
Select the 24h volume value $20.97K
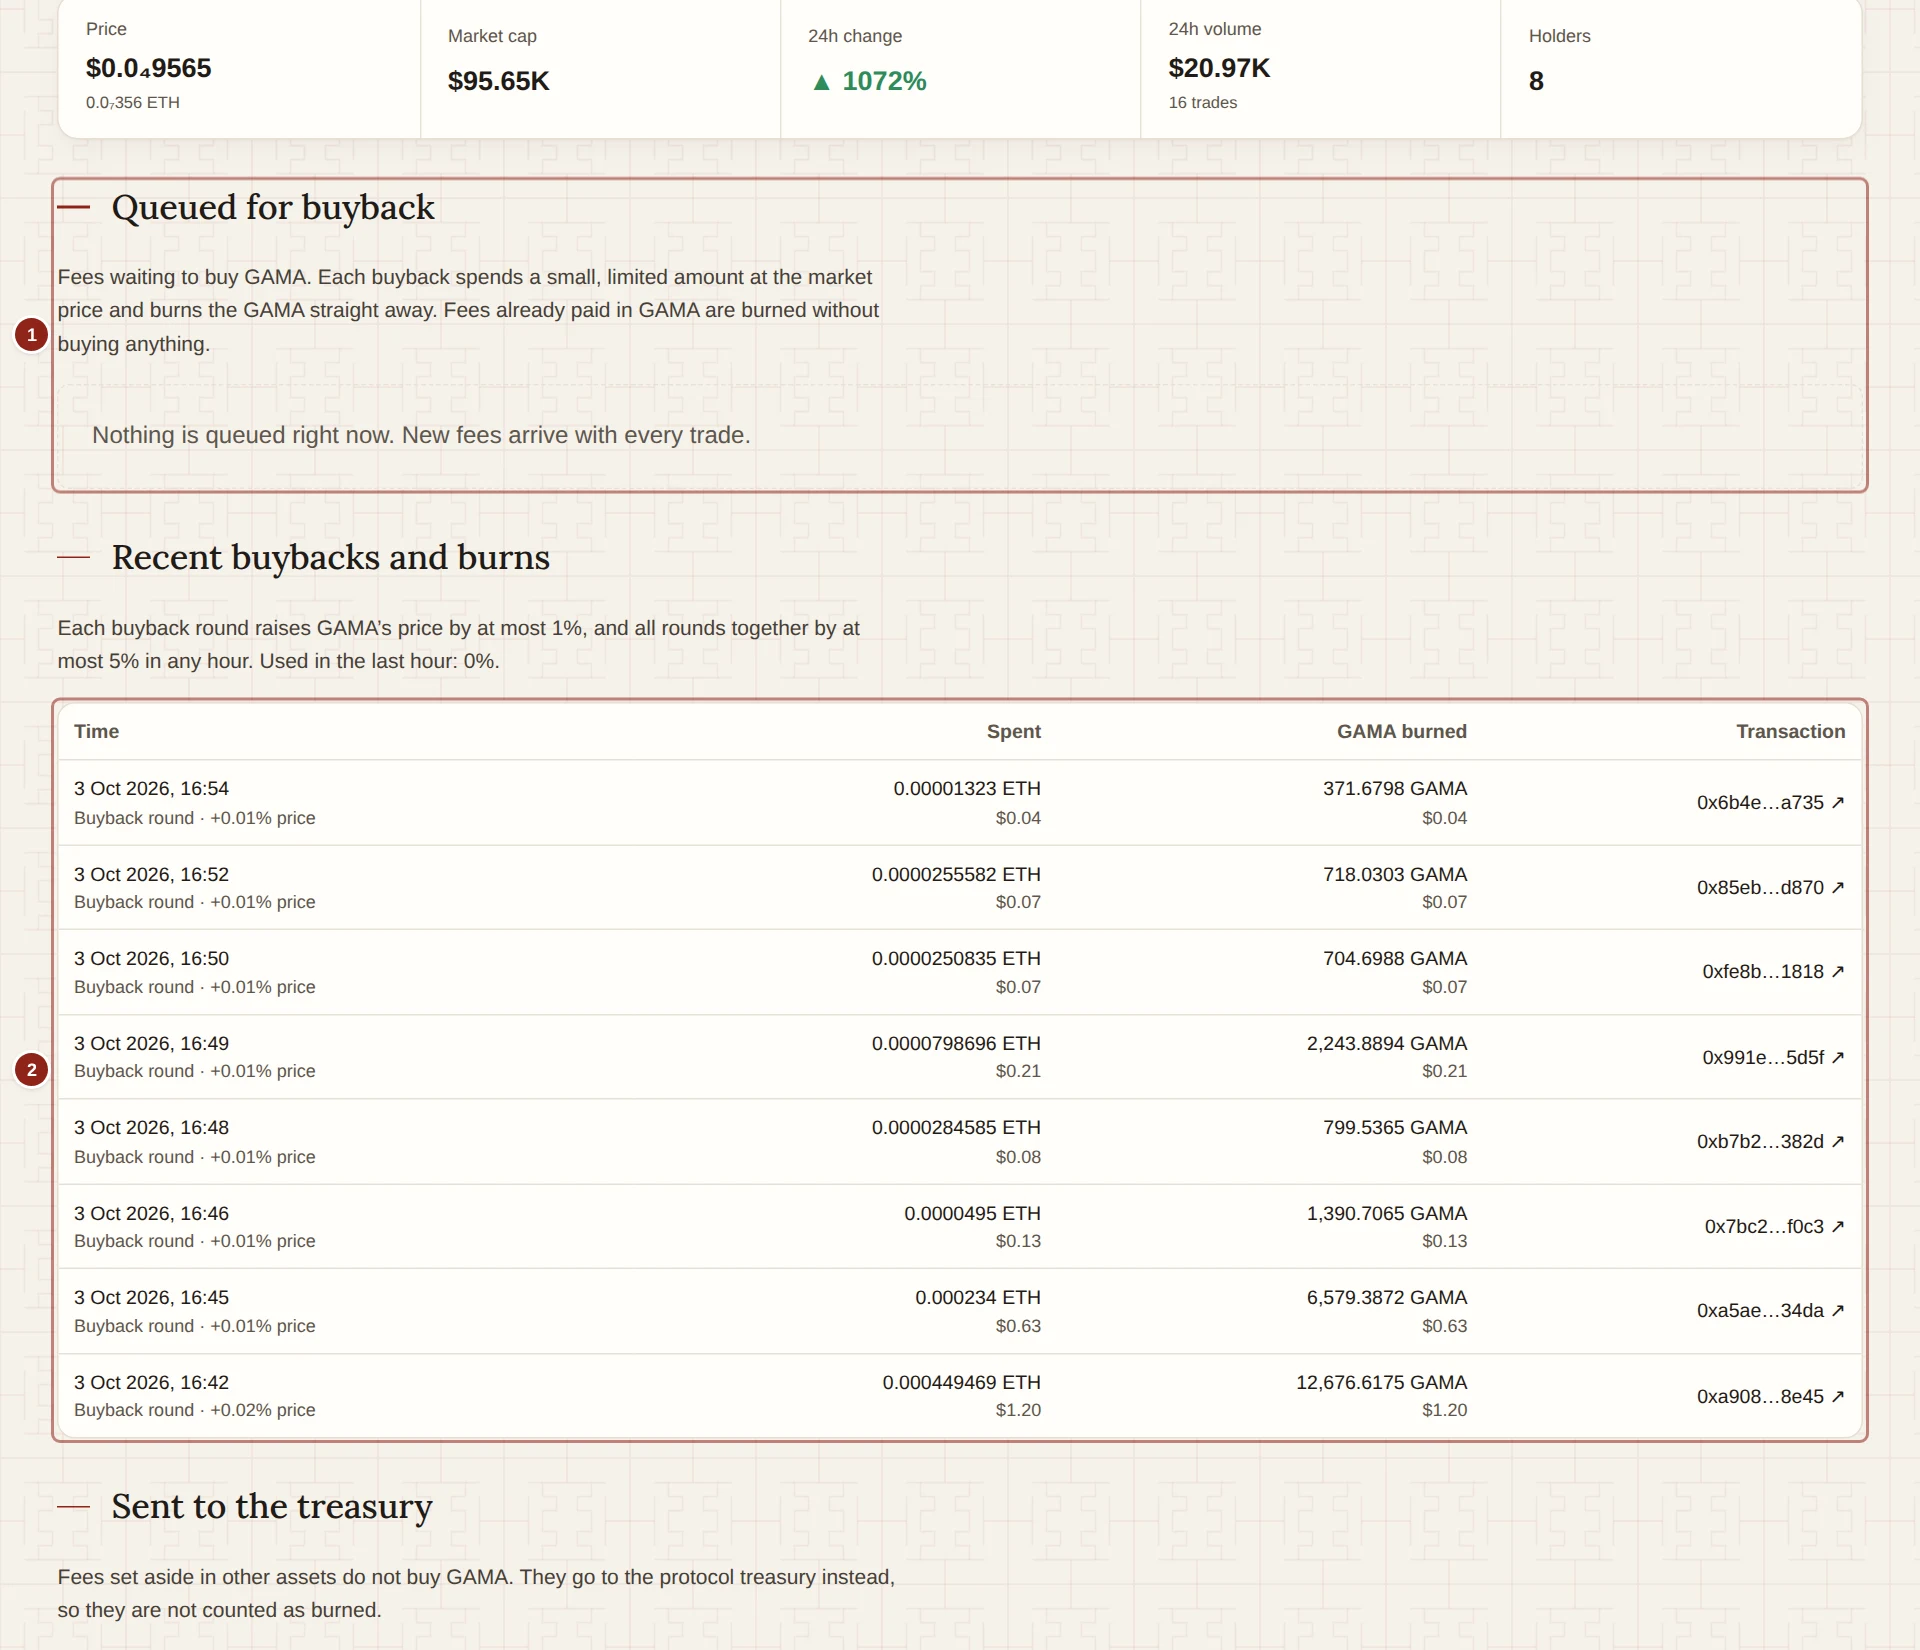click(1219, 68)
